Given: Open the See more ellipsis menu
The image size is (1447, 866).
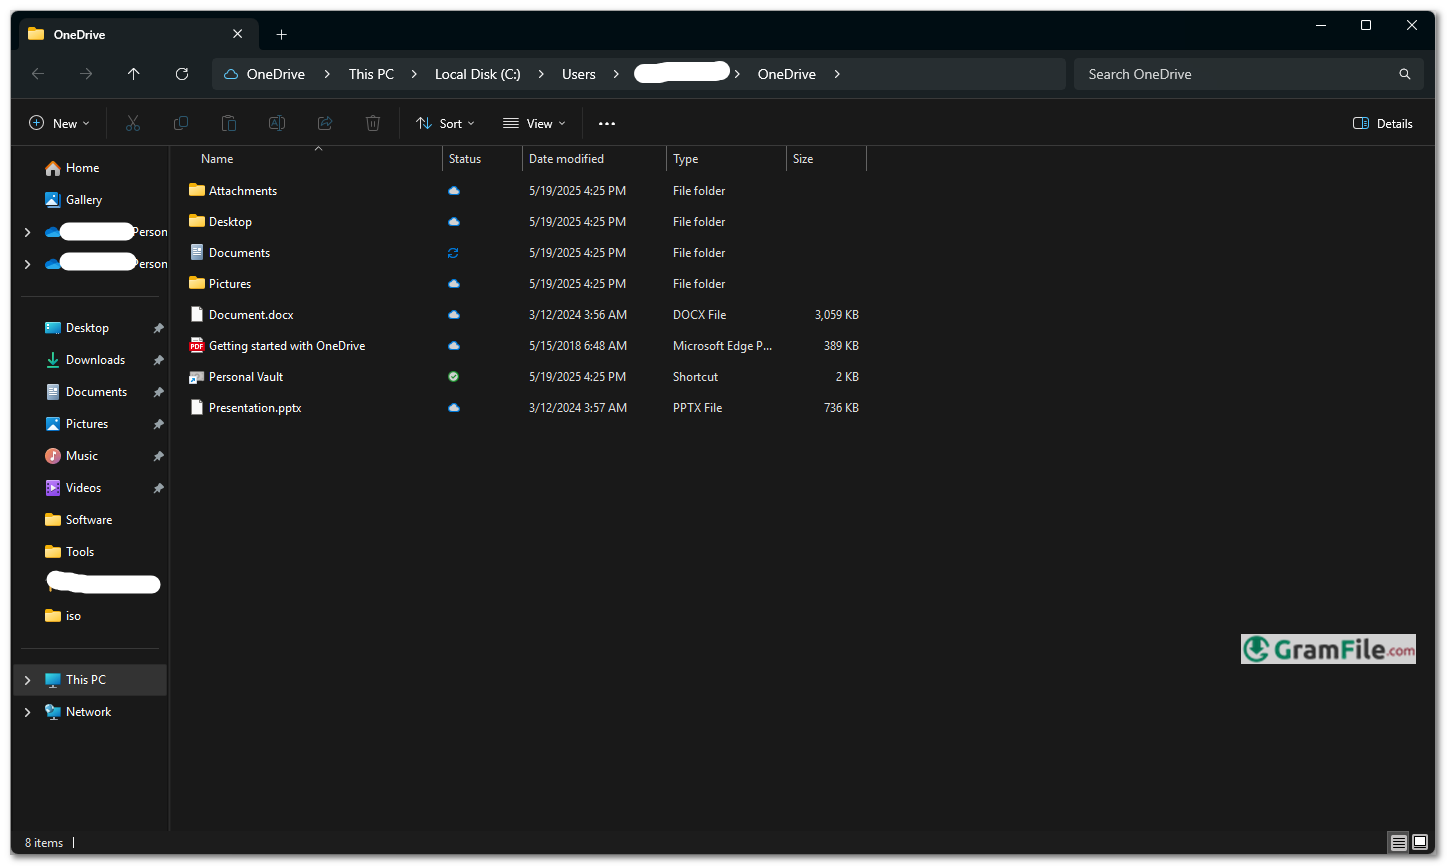Looking at the screenshot, I should [607, 124].
